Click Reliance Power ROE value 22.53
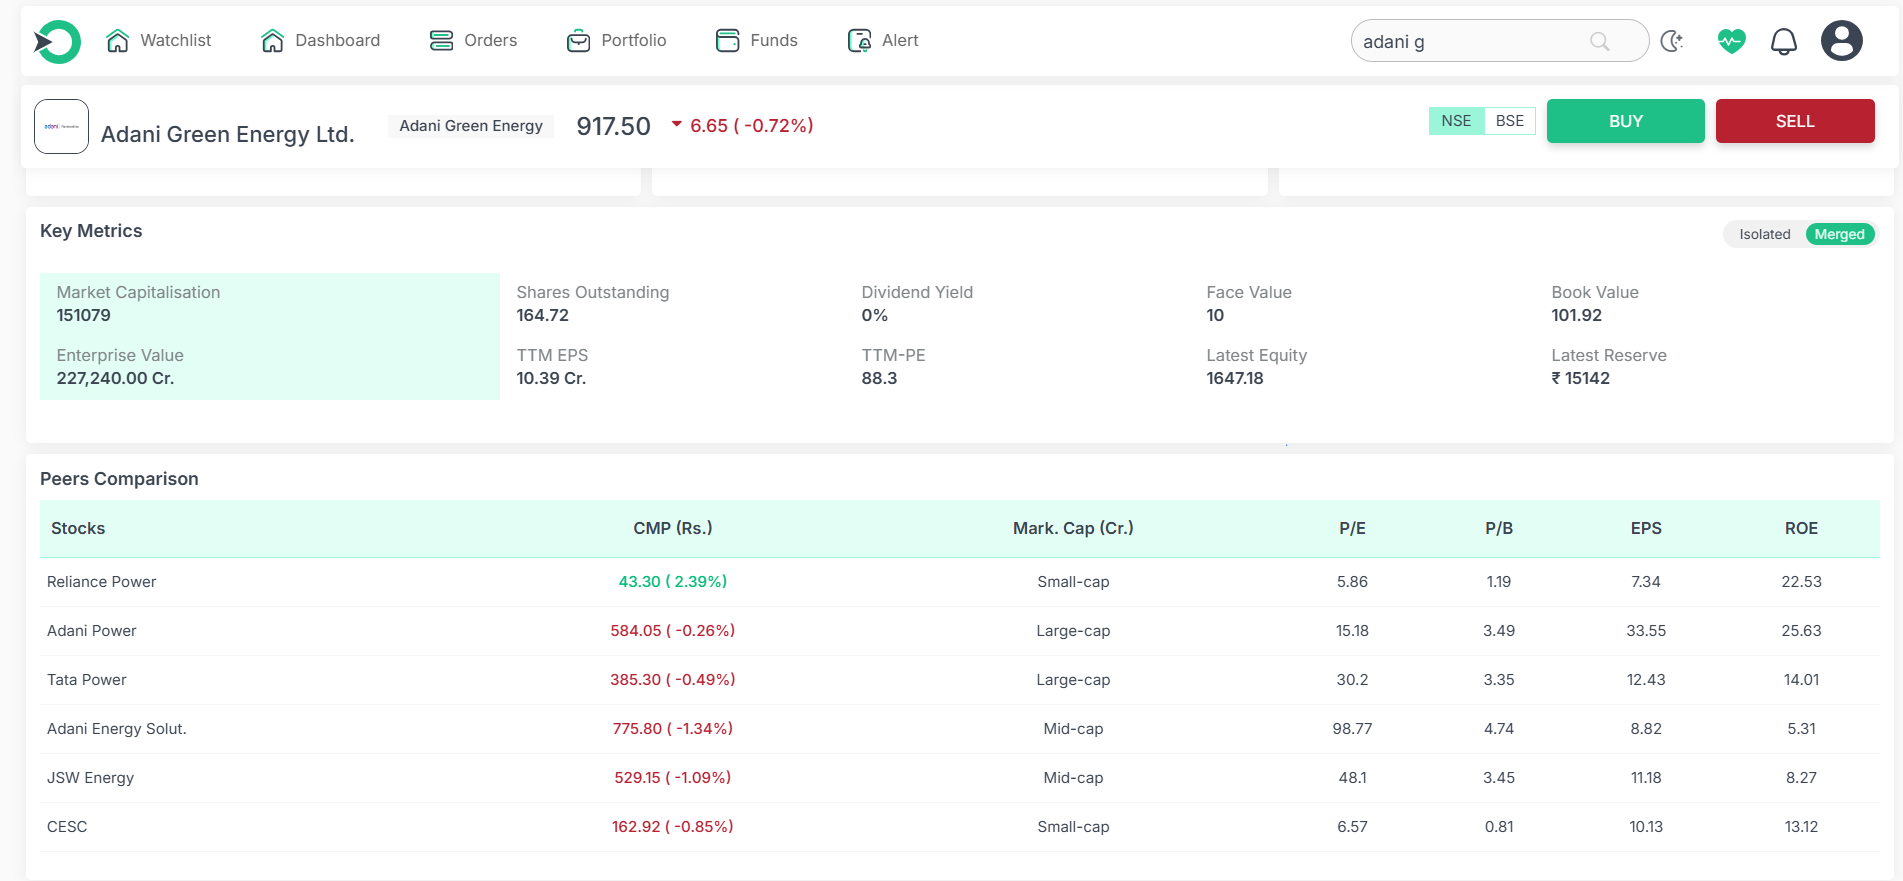Image resolution: width=1903 pixels, height=881 pixels. point(1801,582)
